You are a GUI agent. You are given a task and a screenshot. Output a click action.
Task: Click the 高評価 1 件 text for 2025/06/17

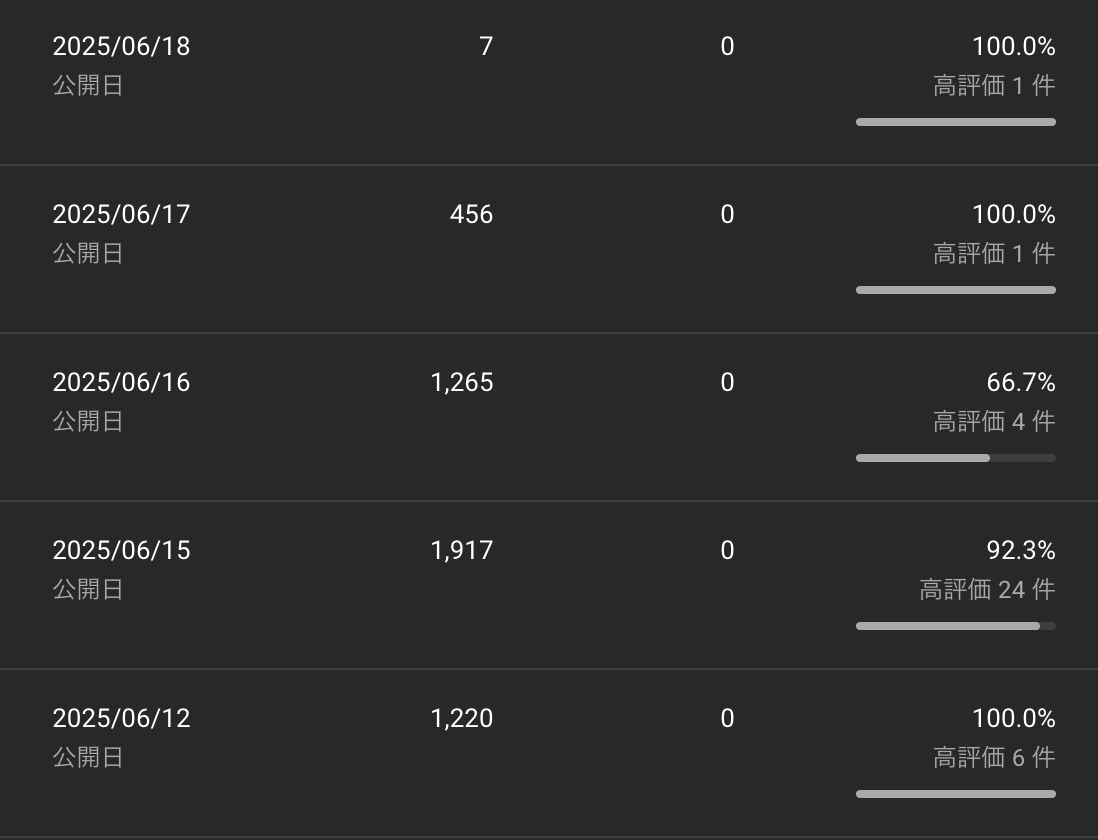(994, 253)
